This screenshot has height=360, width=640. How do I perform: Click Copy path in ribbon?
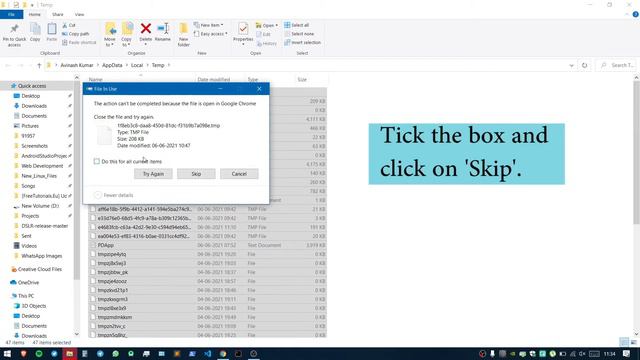tap(76, 34)
